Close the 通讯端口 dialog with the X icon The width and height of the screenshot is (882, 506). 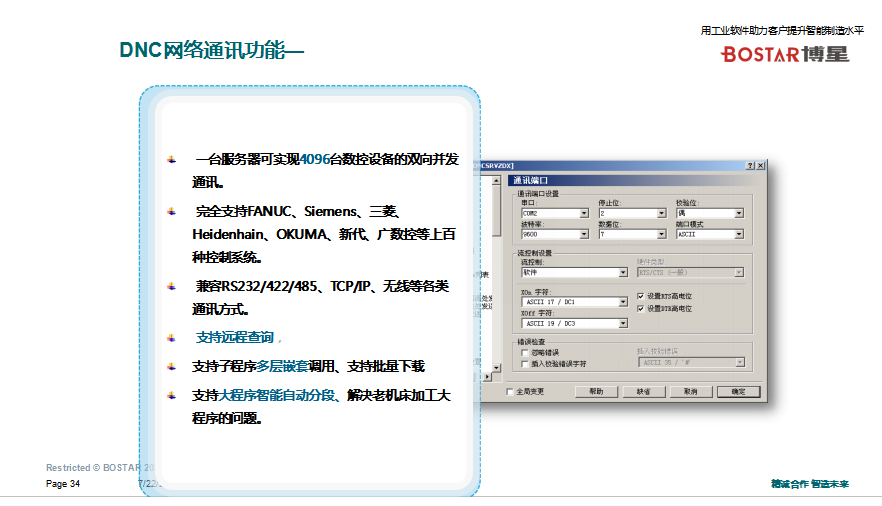(760, 166)
